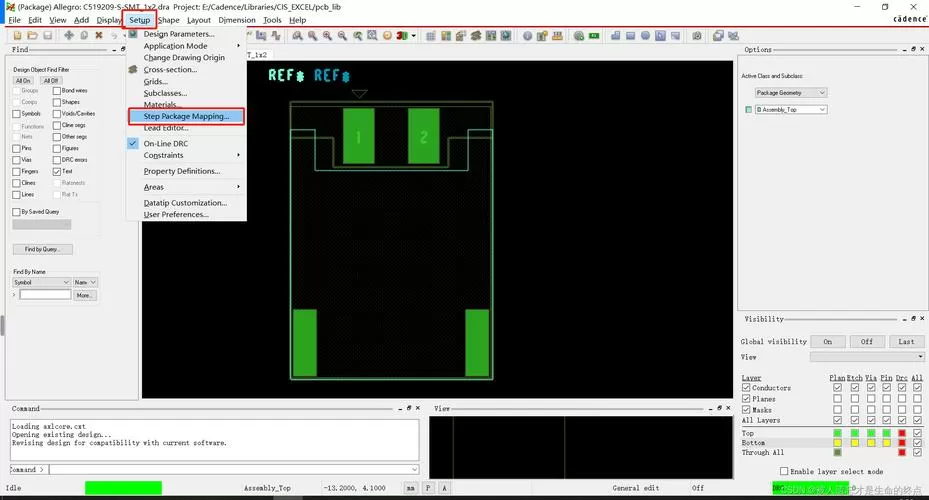Toggle the Symbols find filter checkbox
929x500 pixels.
coord(17,114)
